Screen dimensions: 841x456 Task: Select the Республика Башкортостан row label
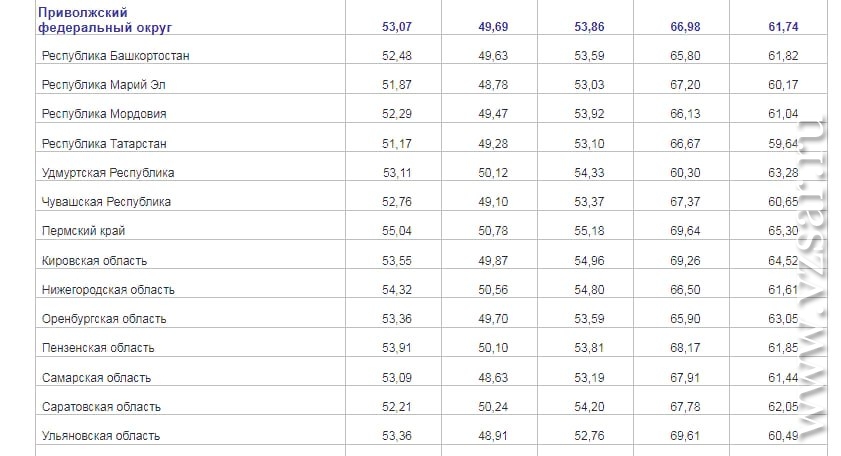115,56
